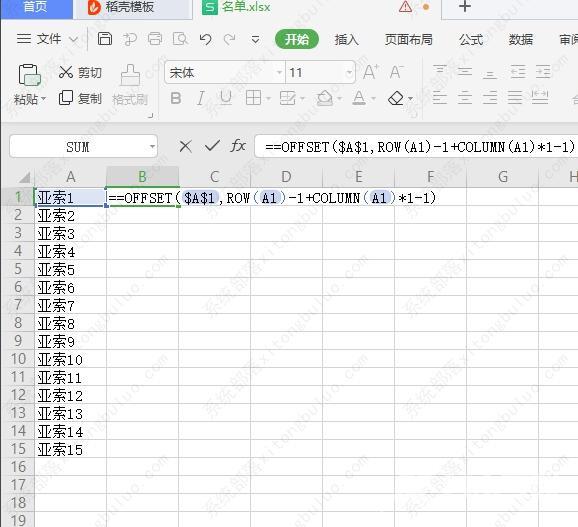The height and width of the screenshot is (527, 578).
Task: Cancel formula entry with X icon
Action: (x=185, y=146)
